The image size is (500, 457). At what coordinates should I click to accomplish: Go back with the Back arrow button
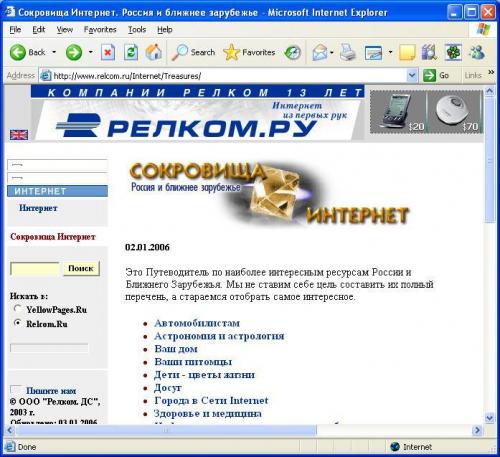(x=27, y=53)
